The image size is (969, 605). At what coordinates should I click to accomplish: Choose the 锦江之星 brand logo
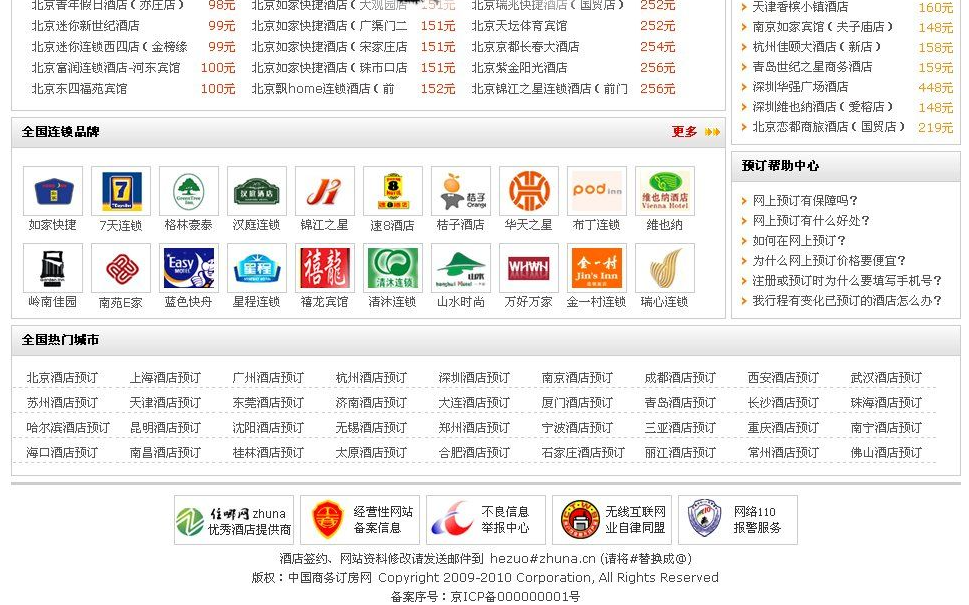tap(324, 190)
